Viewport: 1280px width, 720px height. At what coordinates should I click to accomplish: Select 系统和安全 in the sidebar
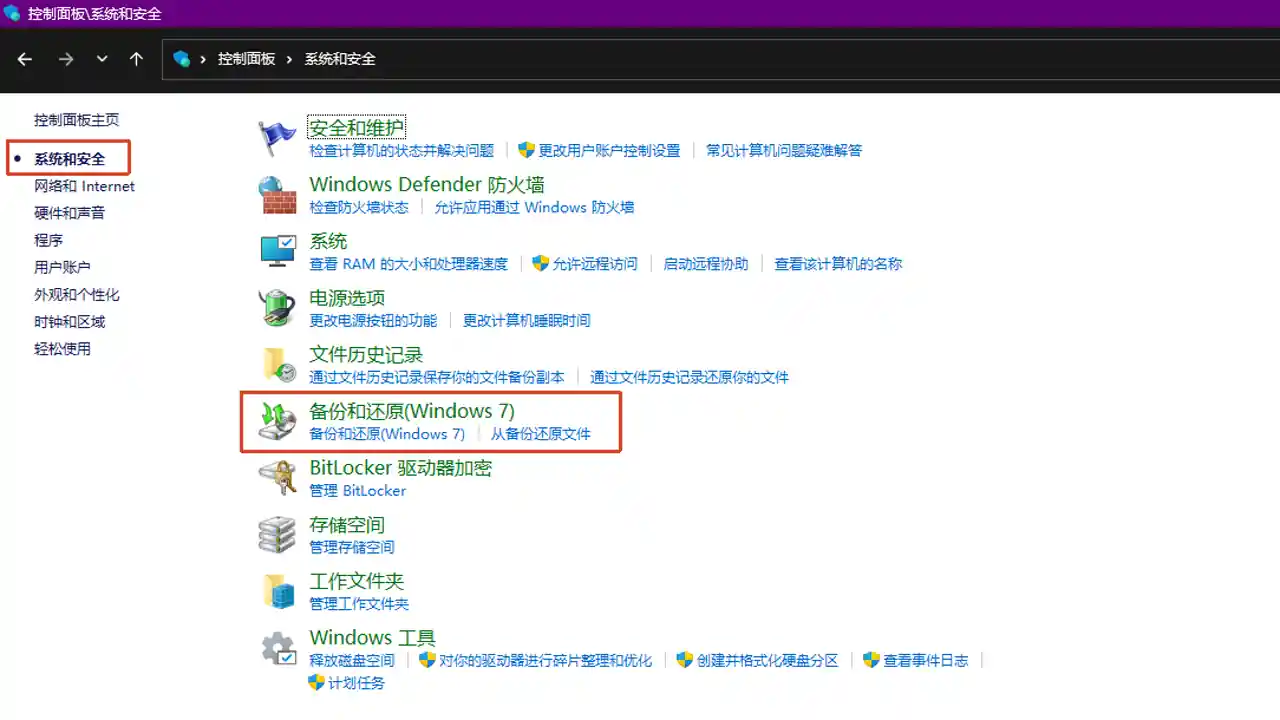tap(69, 159)
